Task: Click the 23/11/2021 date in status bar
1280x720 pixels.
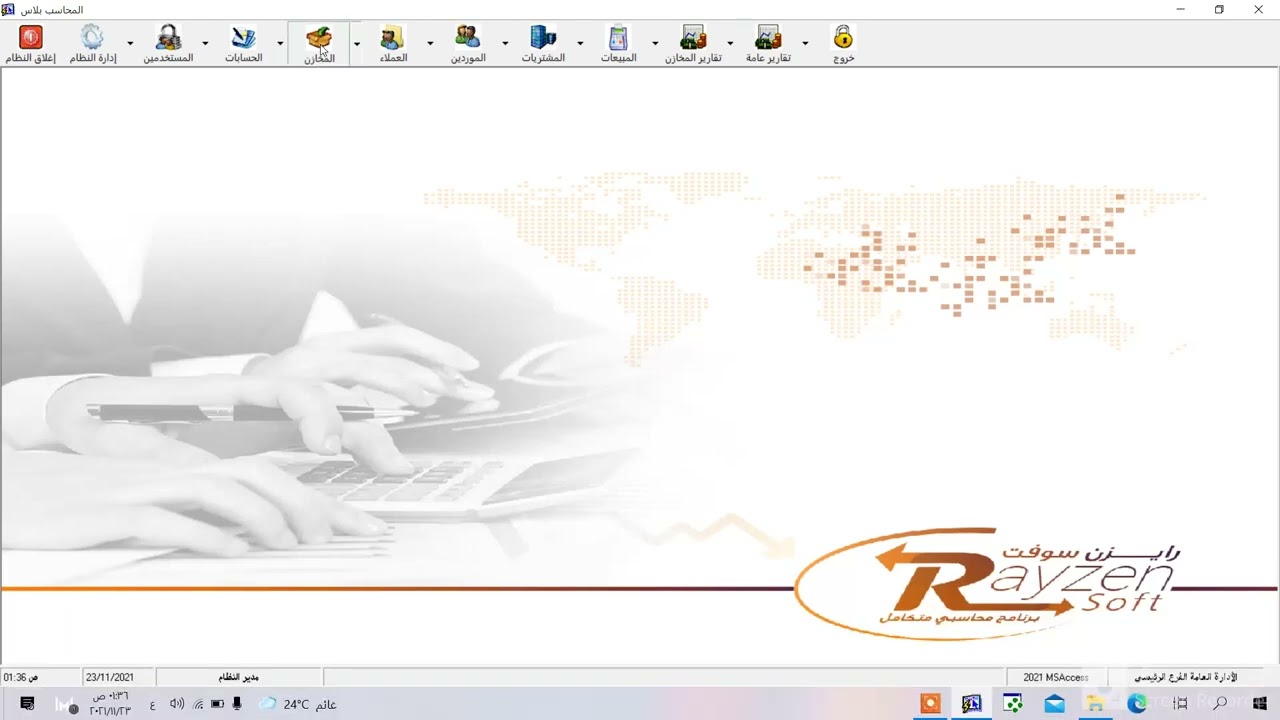Action: 110,677
